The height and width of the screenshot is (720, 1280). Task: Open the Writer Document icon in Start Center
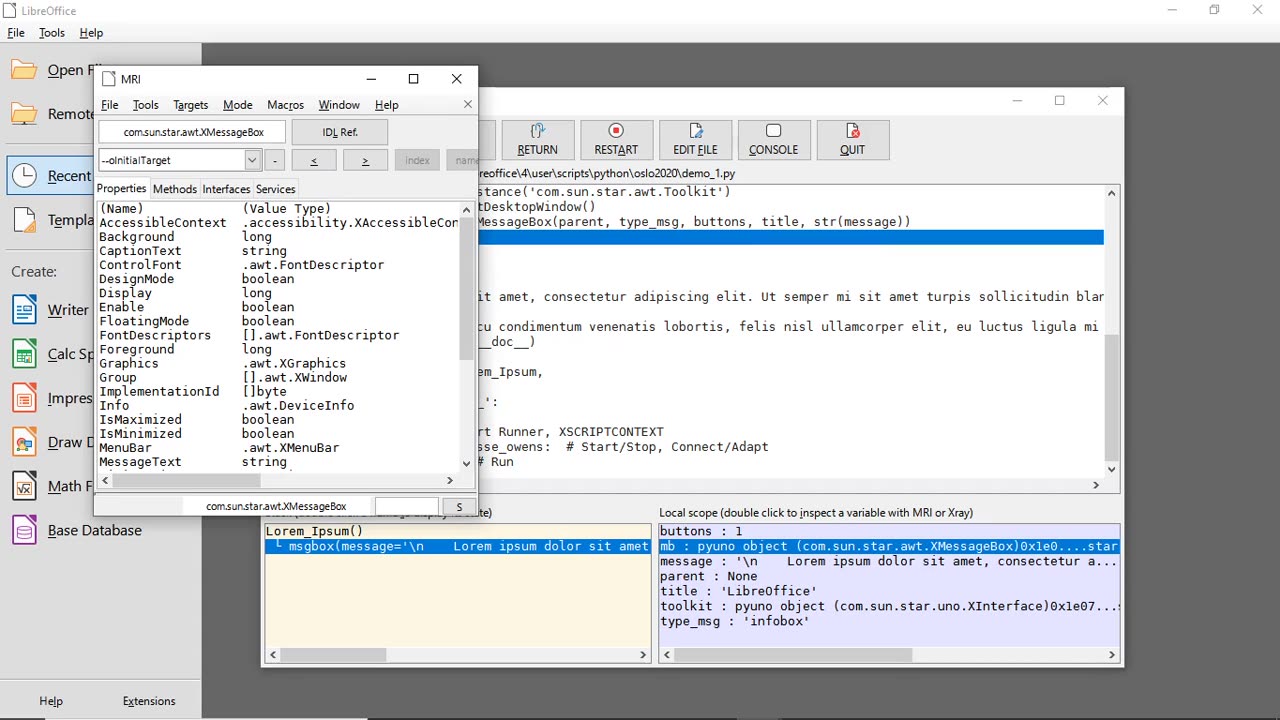click(x=25, y=310)
